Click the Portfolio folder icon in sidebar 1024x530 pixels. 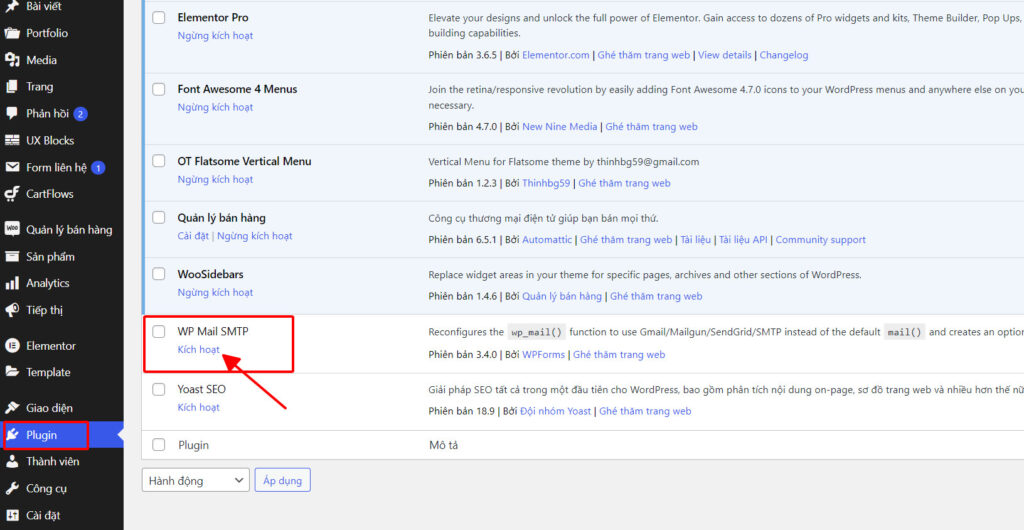tap(12, 33)
